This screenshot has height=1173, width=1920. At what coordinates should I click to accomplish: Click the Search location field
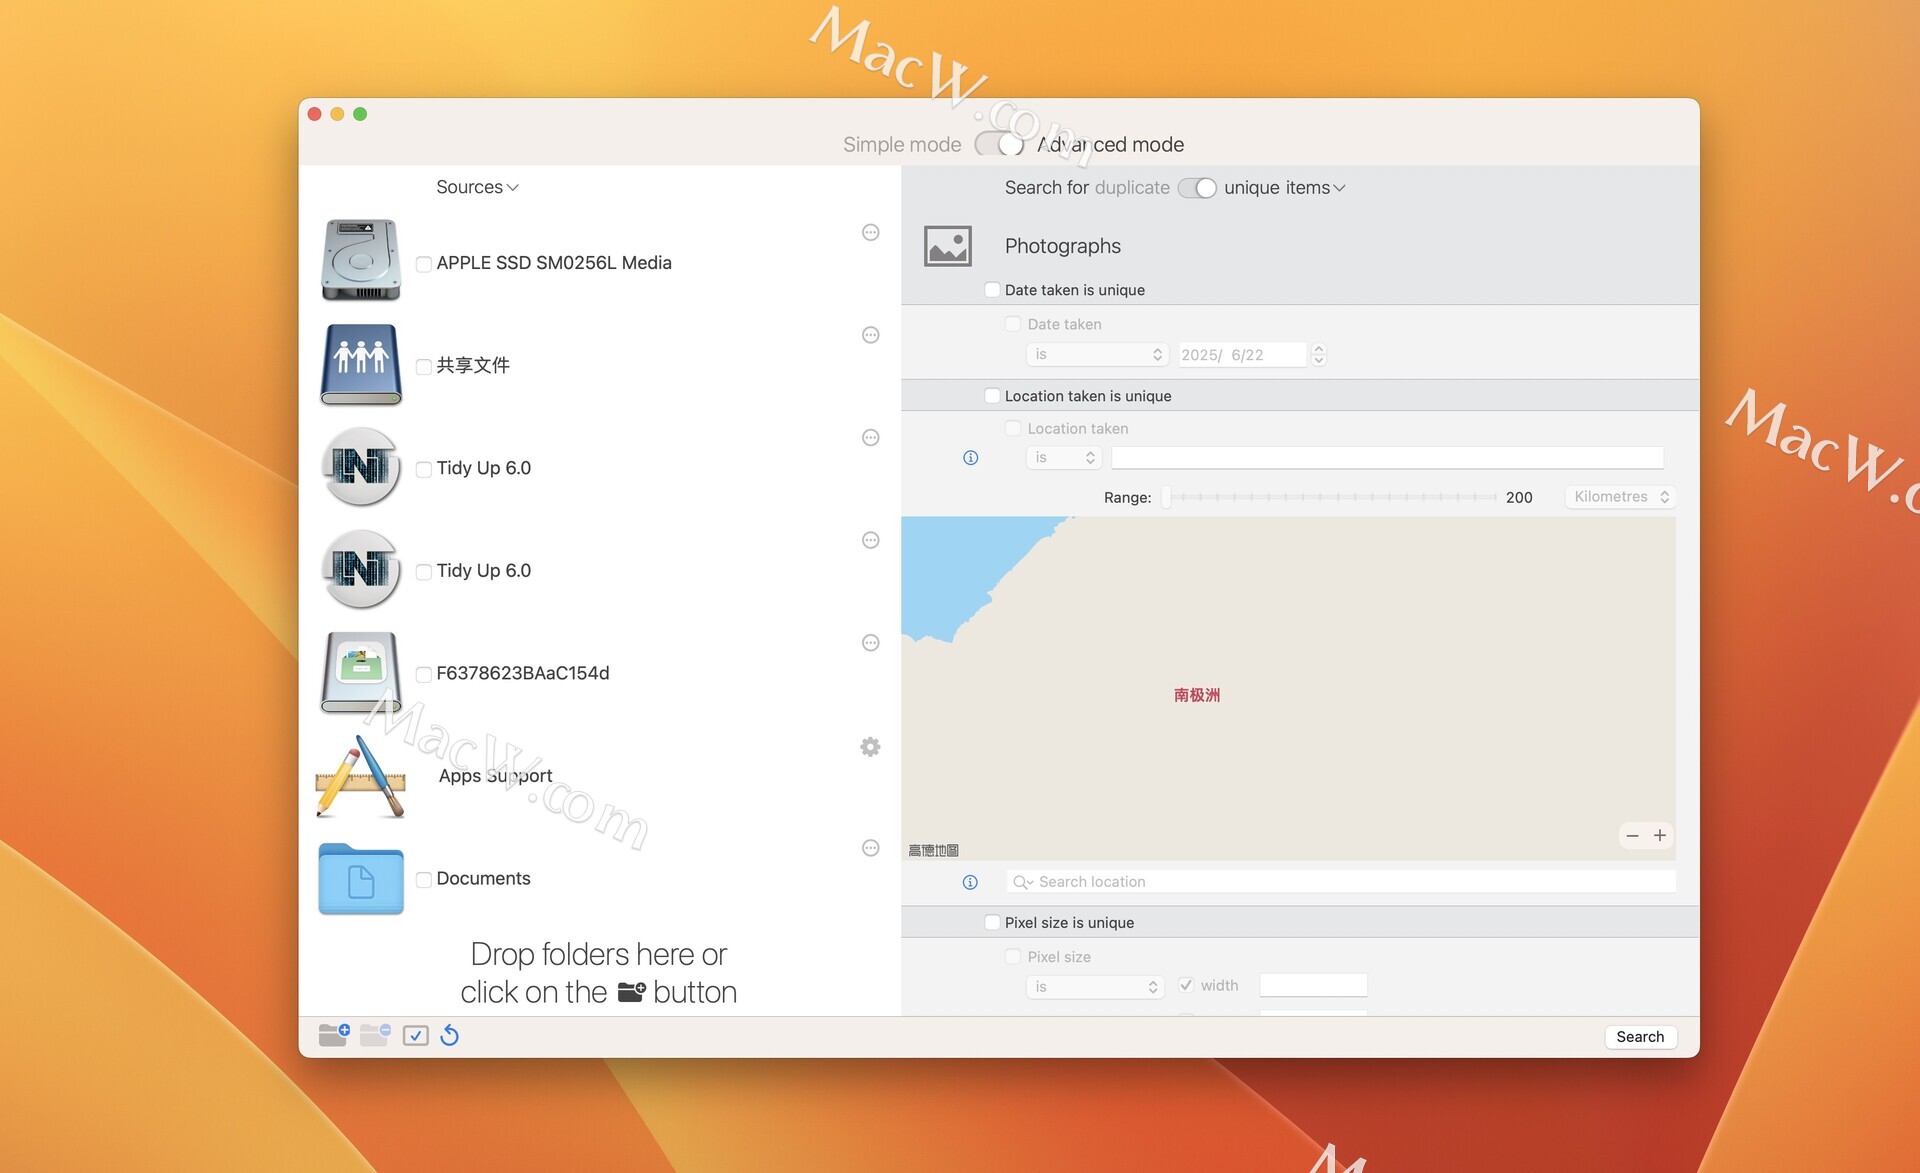pos(1341,882)
